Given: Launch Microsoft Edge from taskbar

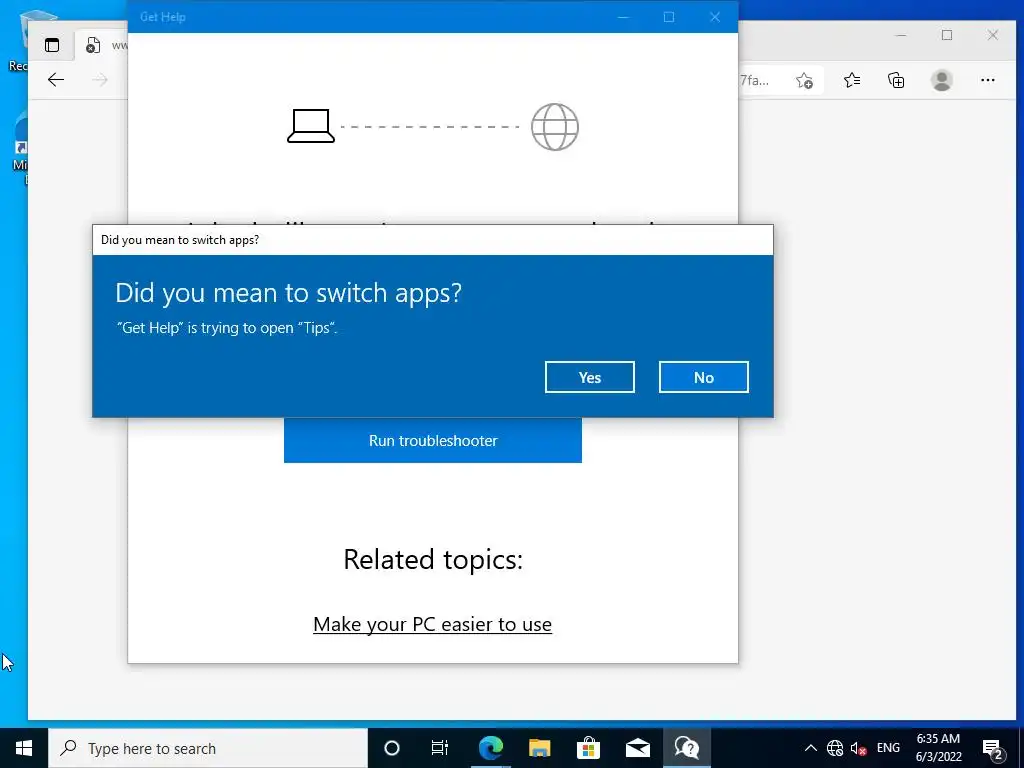Looking at the screenshot, I should [490, 748].
